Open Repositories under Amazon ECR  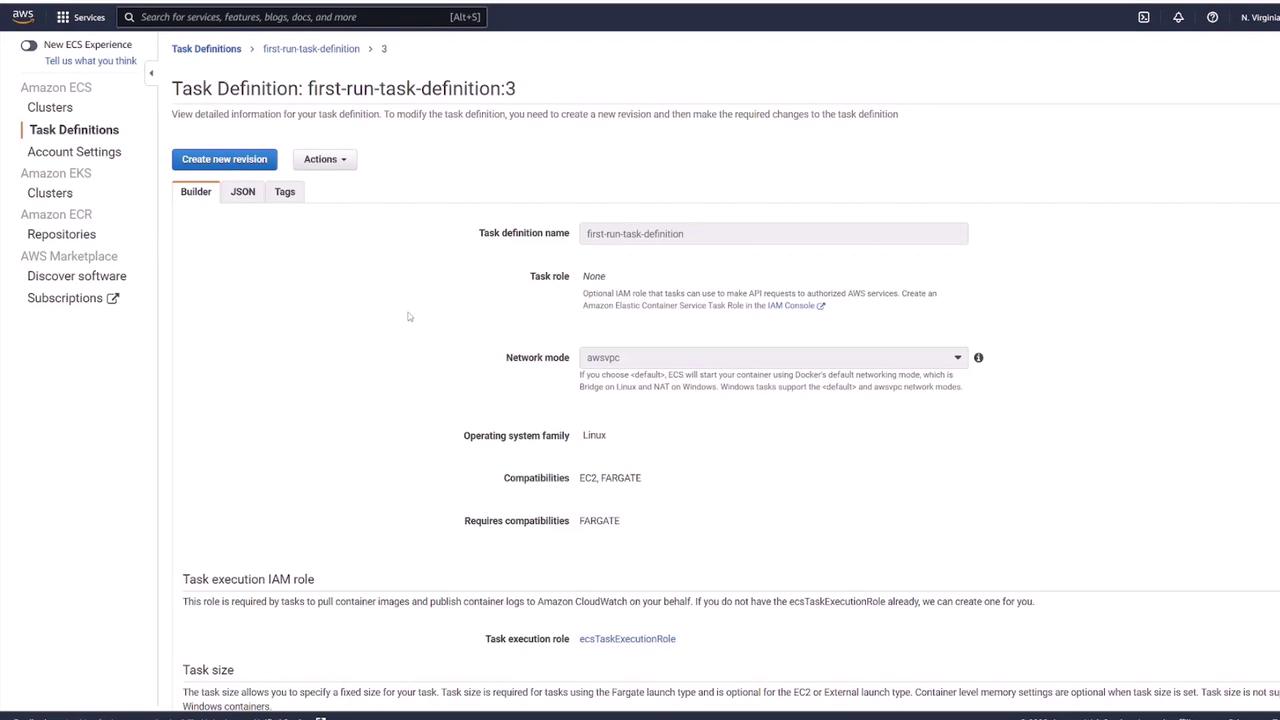click(62, 234)
